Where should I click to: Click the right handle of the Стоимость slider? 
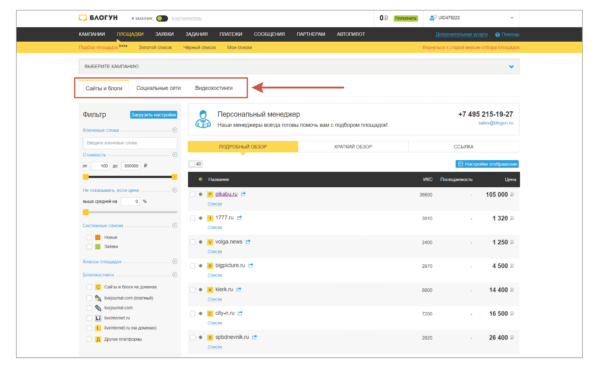(x=174, y=177)
